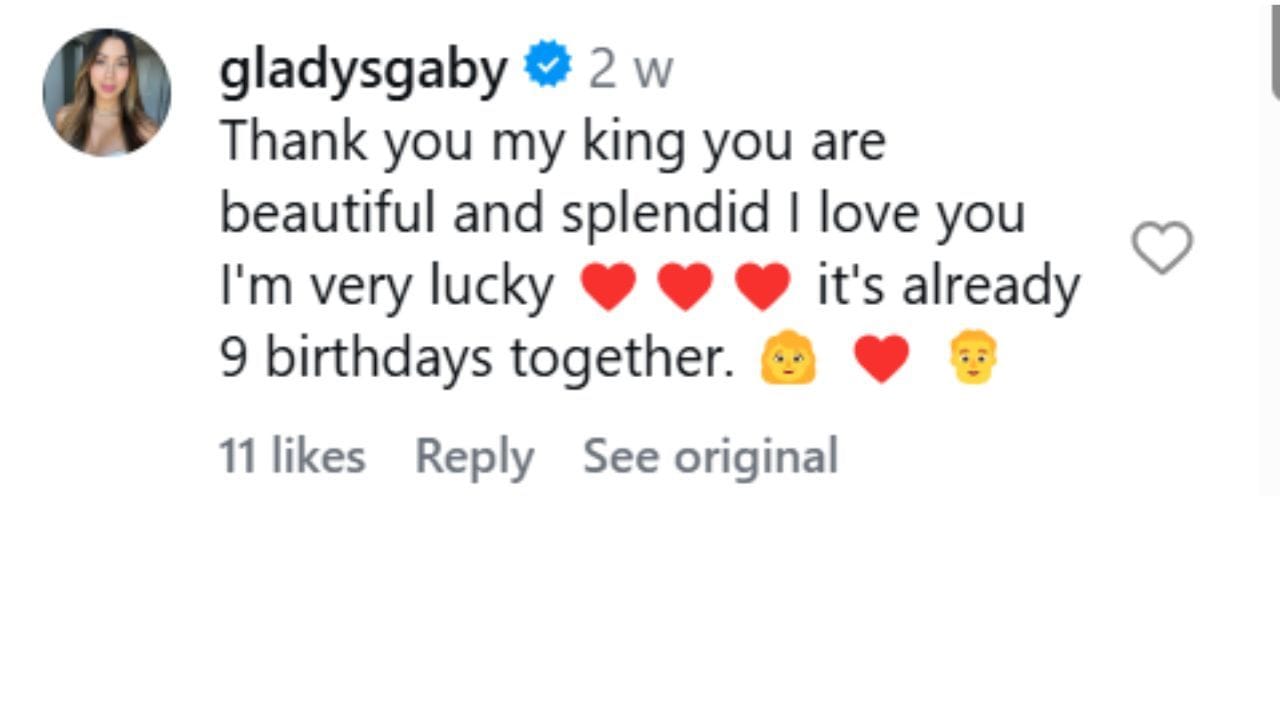Open the likes list via '11 likes'
Viewport: 1280px width, 720px height.
tap(291, 456)
